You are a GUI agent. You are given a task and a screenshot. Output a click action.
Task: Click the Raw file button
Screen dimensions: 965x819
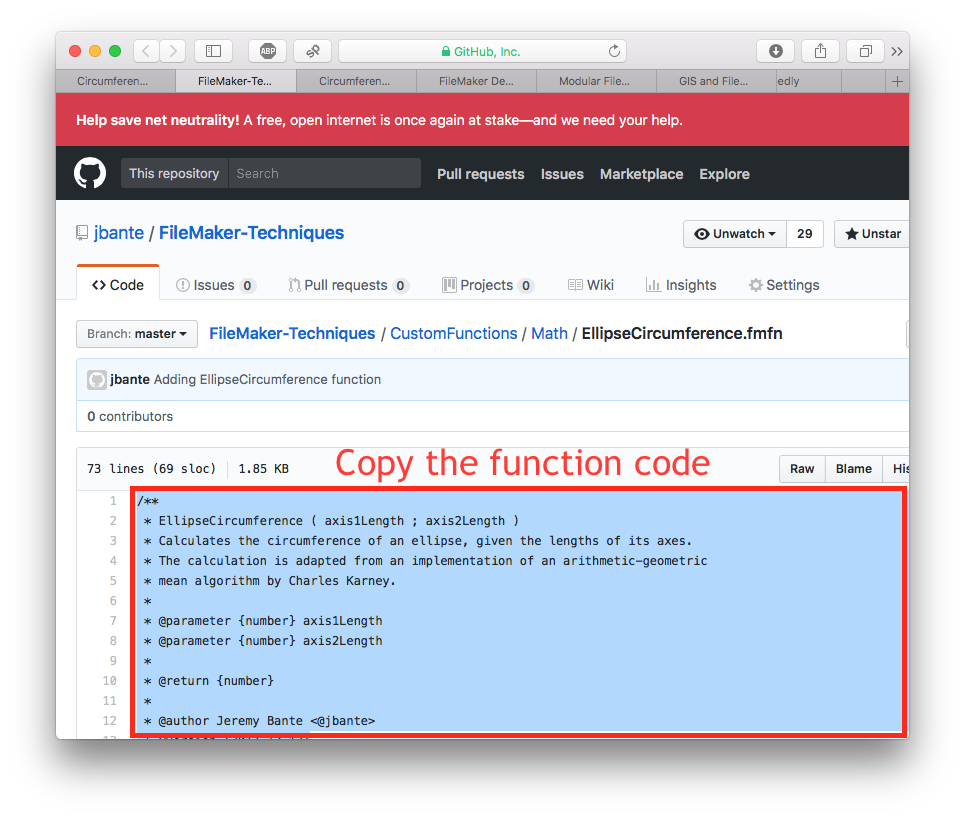click(x=802, y=469)
